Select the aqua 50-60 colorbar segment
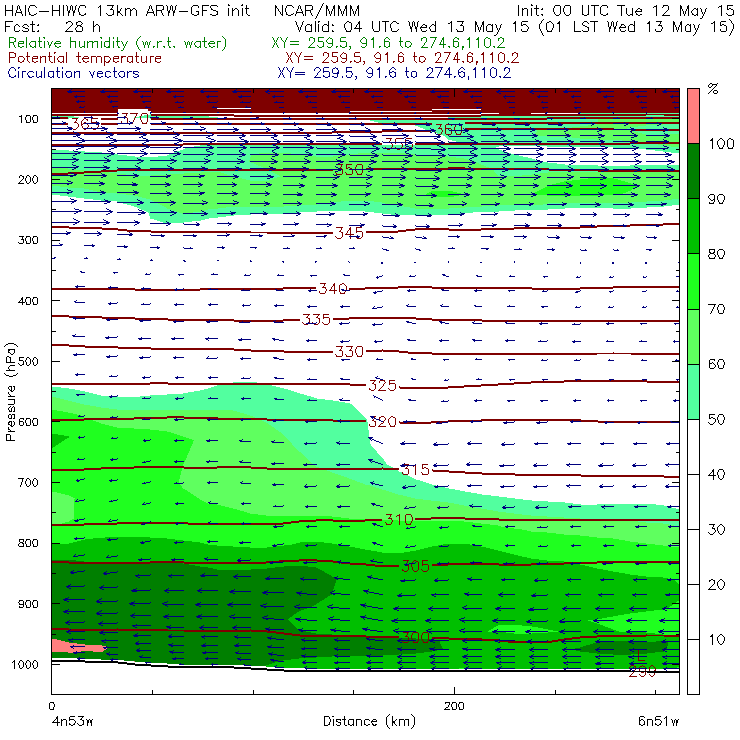Screen dimensions: 740x740 pos(693,391)
